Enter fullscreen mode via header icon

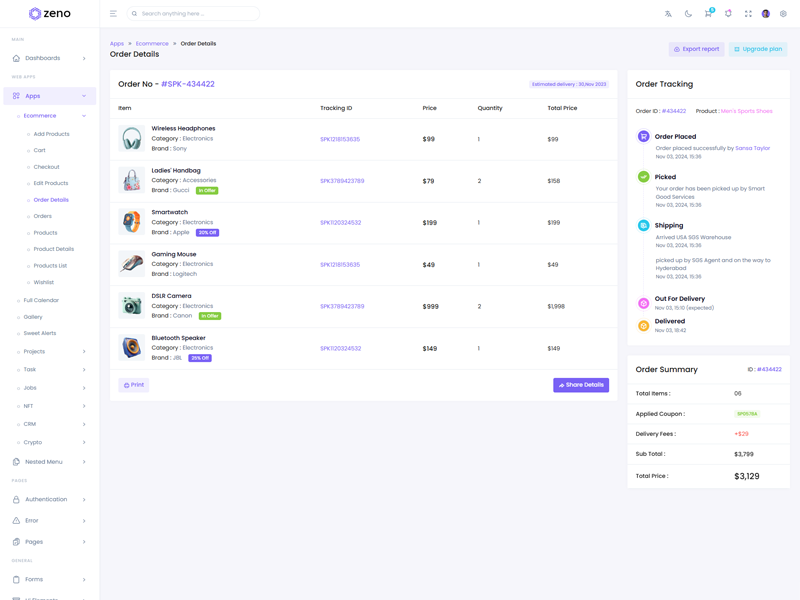(748, 14)
